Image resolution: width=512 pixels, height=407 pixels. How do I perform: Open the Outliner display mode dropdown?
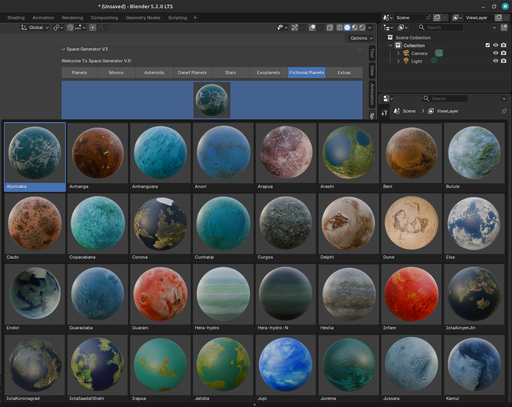point(403,28)
